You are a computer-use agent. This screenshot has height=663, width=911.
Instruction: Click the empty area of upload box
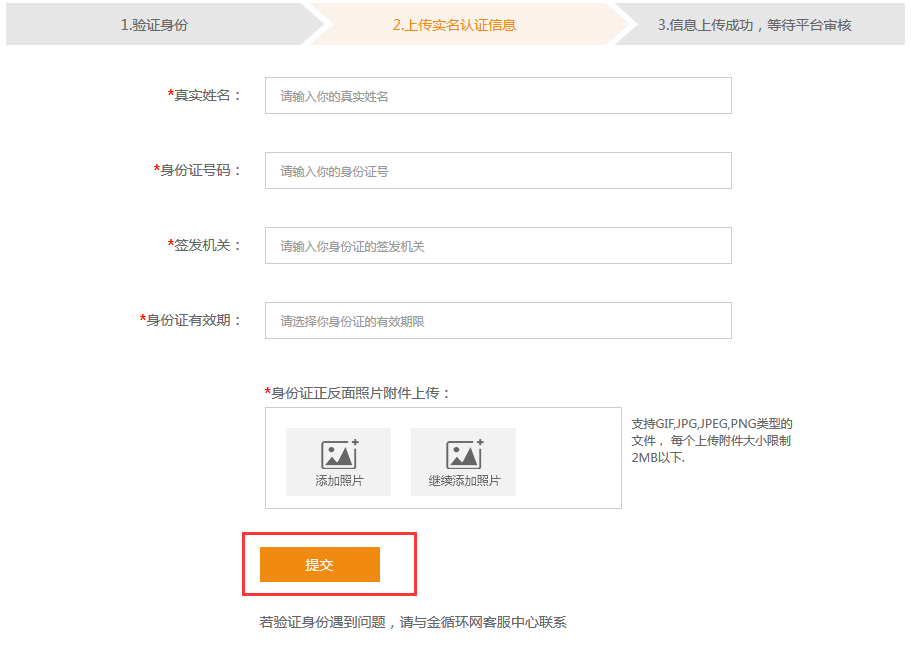coord(568,458)
